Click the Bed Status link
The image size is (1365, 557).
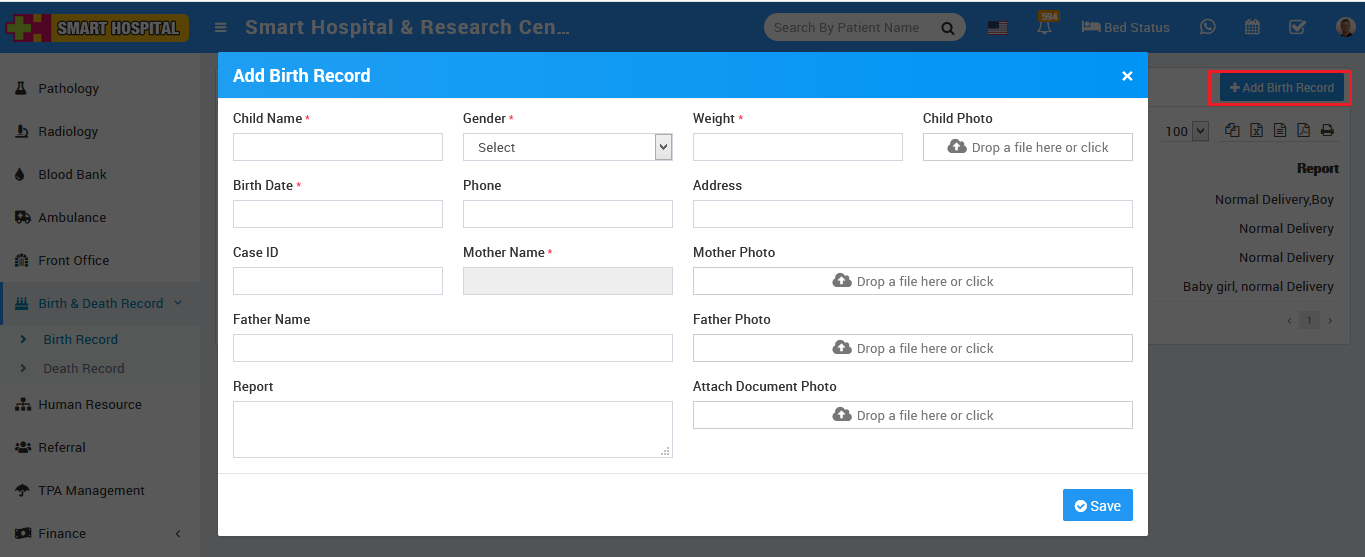[1126, 28]
